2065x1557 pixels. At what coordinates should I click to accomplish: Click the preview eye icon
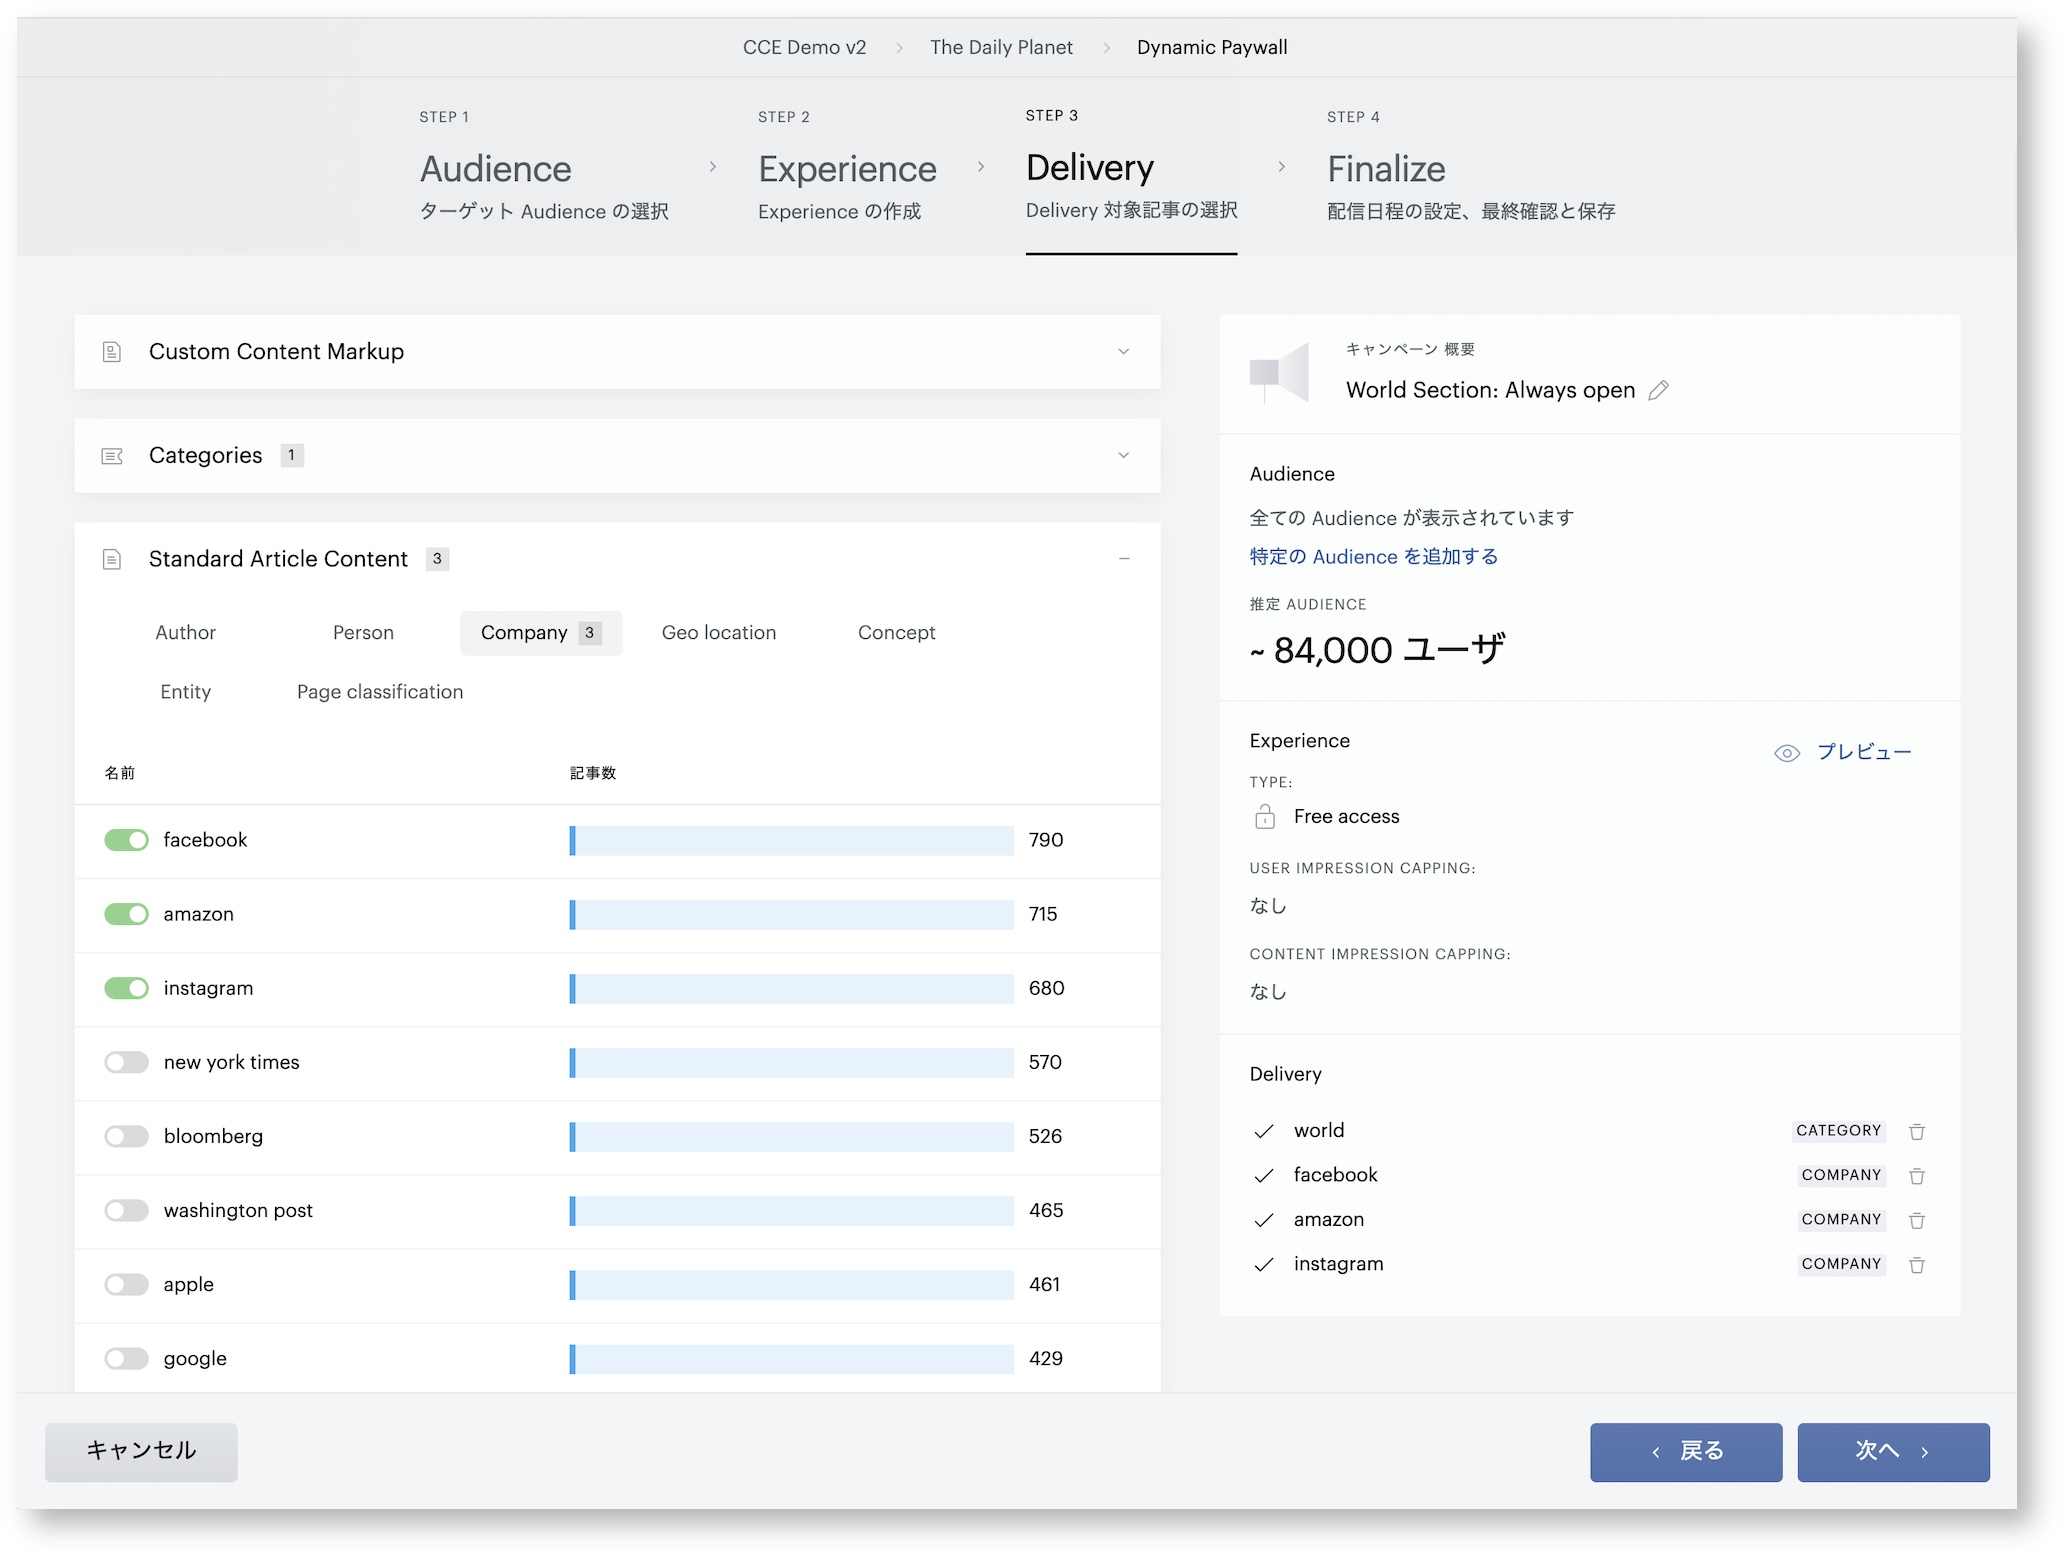1786,753
